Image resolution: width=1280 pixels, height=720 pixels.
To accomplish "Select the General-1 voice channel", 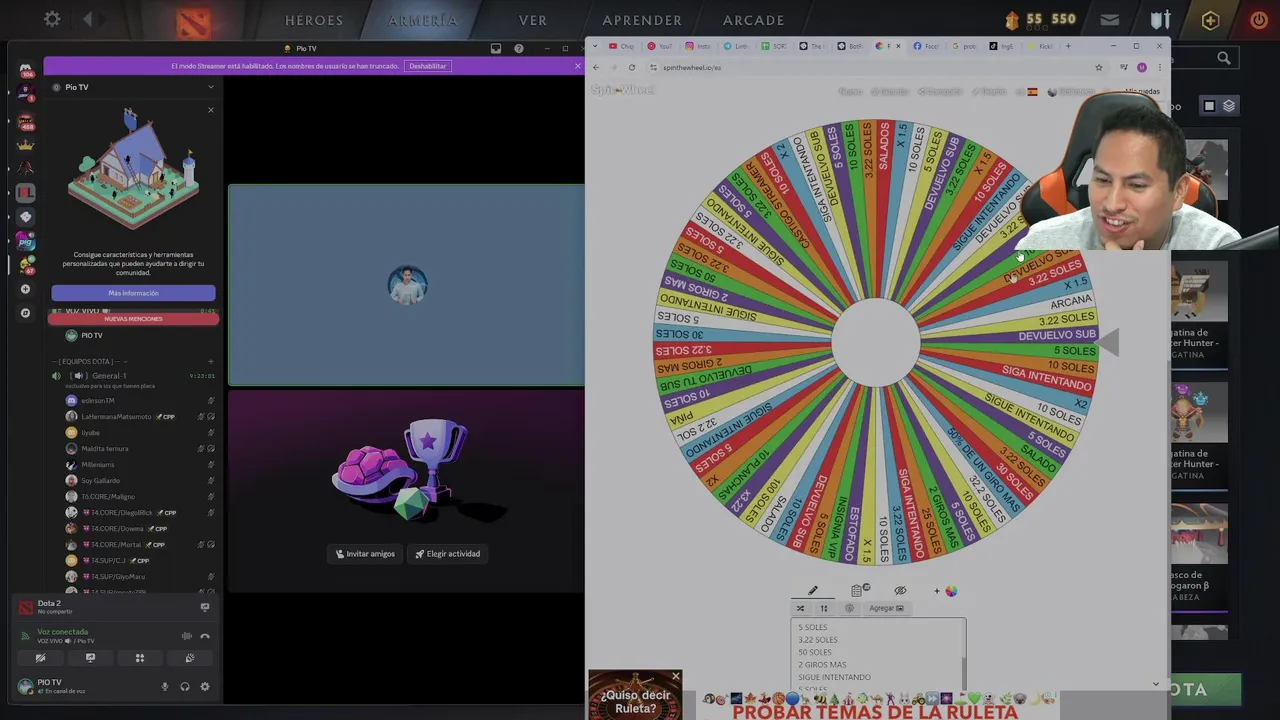I will 110,376.
